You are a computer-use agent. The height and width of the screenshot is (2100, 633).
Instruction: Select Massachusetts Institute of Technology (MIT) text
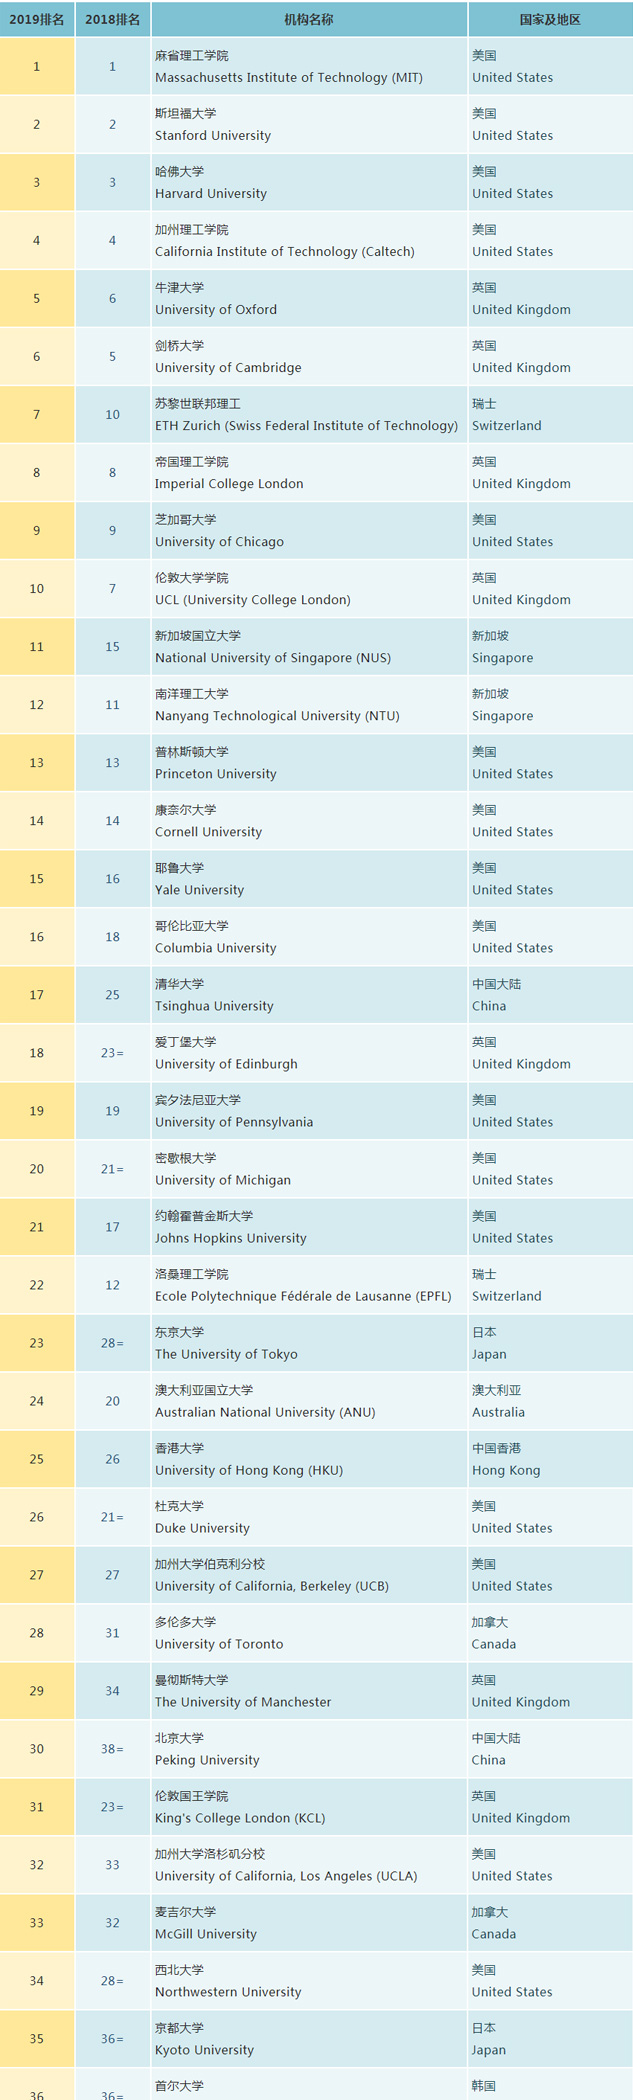(x=289, y=78)
